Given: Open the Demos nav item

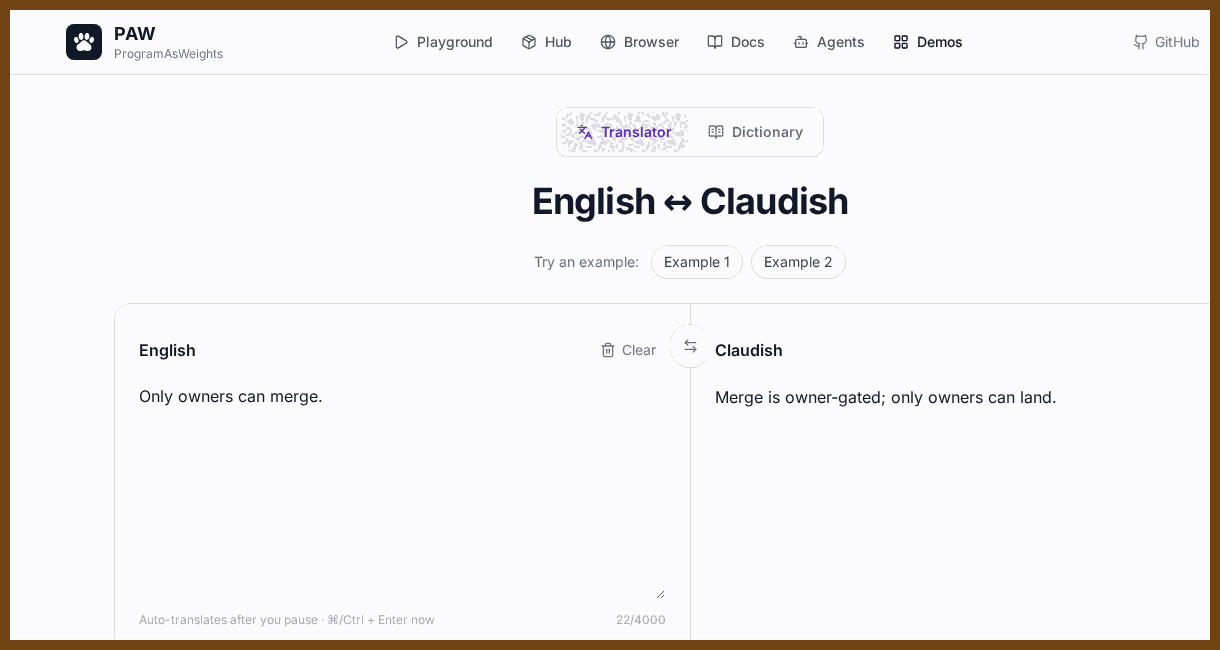Looking at the screenshot, I should [x=928, y=42].
